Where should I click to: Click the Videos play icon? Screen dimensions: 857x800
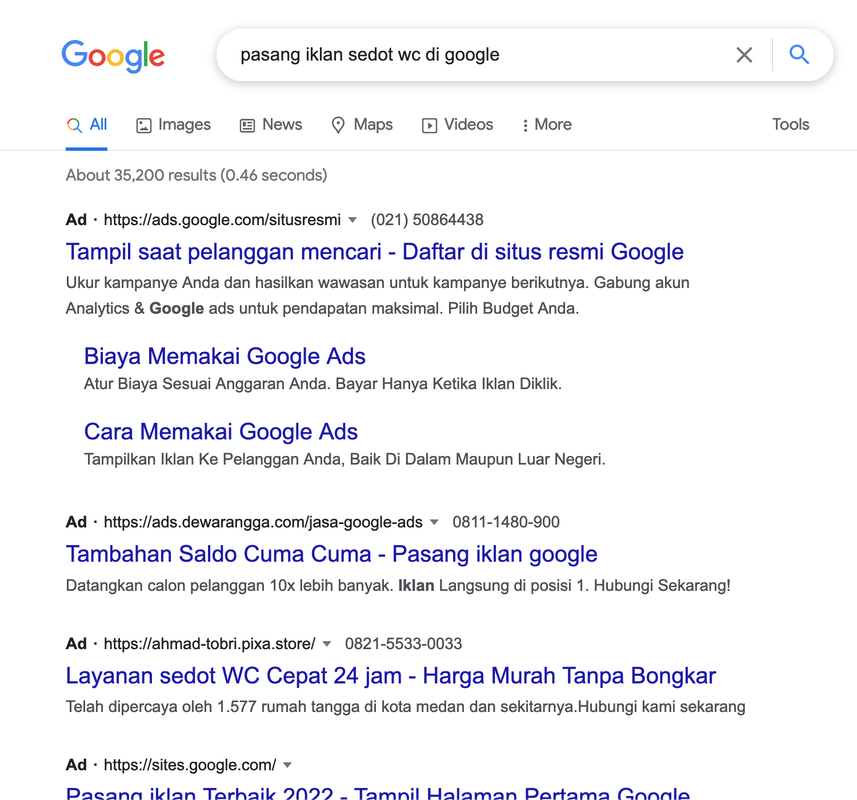pos(430,125)
